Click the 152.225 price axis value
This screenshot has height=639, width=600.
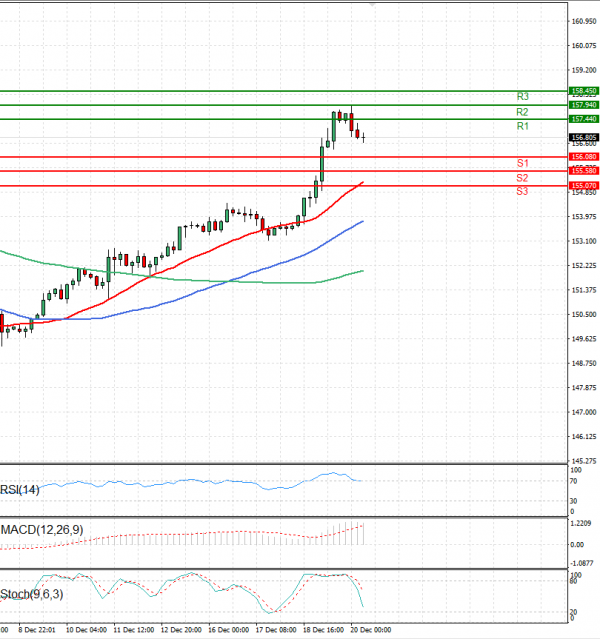pos(584,266)
